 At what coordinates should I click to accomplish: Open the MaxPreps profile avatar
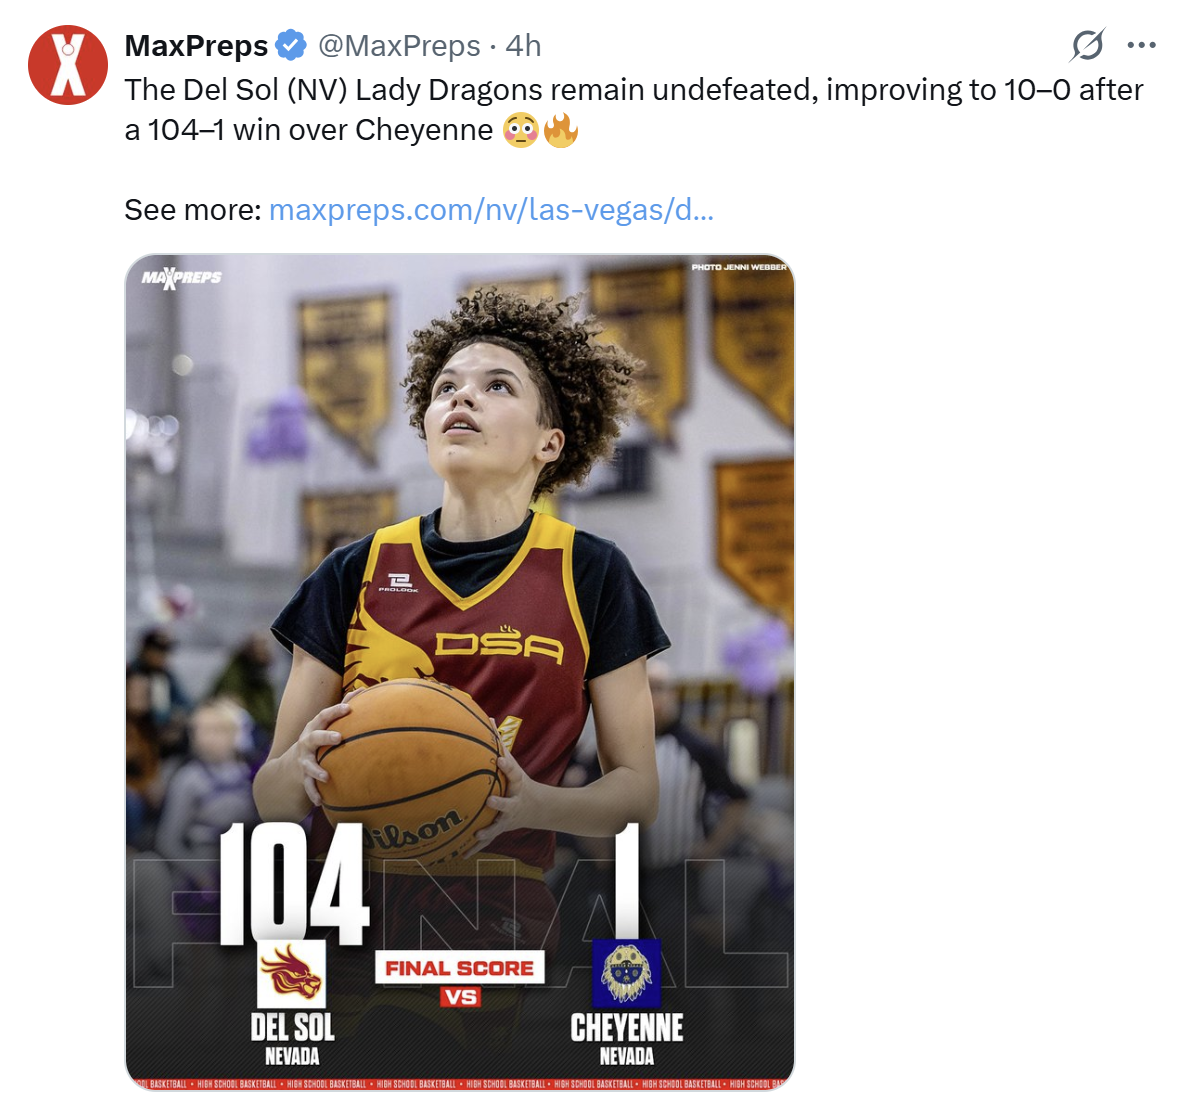[x=68, y=65]
